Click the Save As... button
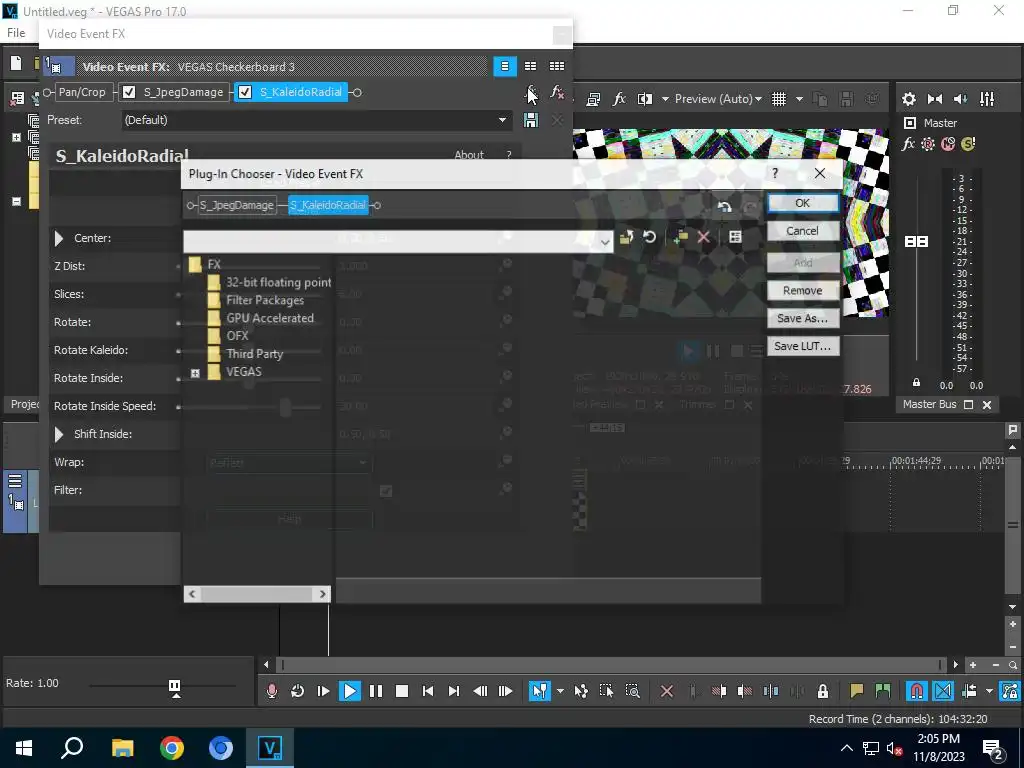This screenshot has width=1024, height=768. point(803,318)
